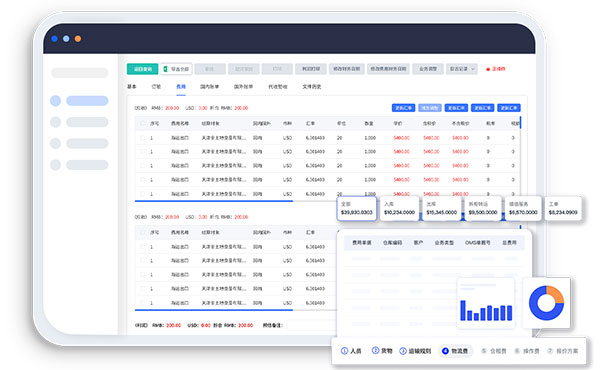Click step 1 人员 circle icon
This screenshot has height=370, width=600.
click(344, 351)
